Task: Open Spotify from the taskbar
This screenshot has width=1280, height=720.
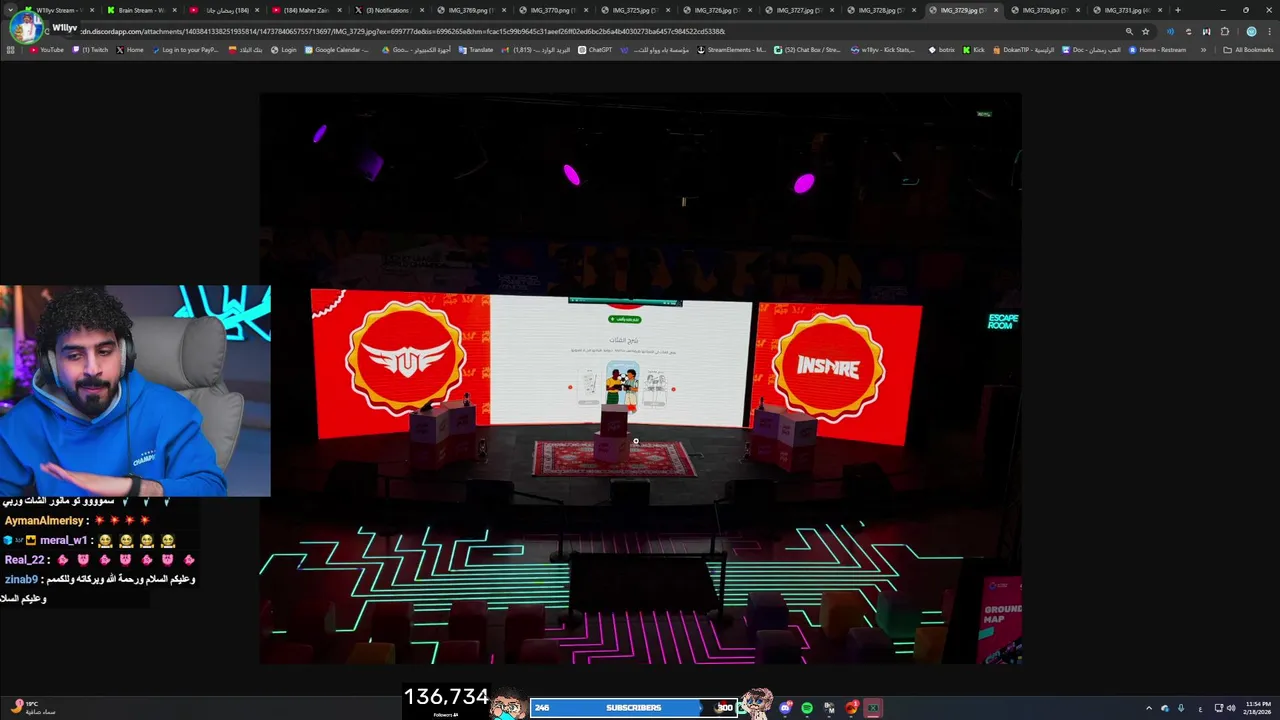Action: [807, 708]
